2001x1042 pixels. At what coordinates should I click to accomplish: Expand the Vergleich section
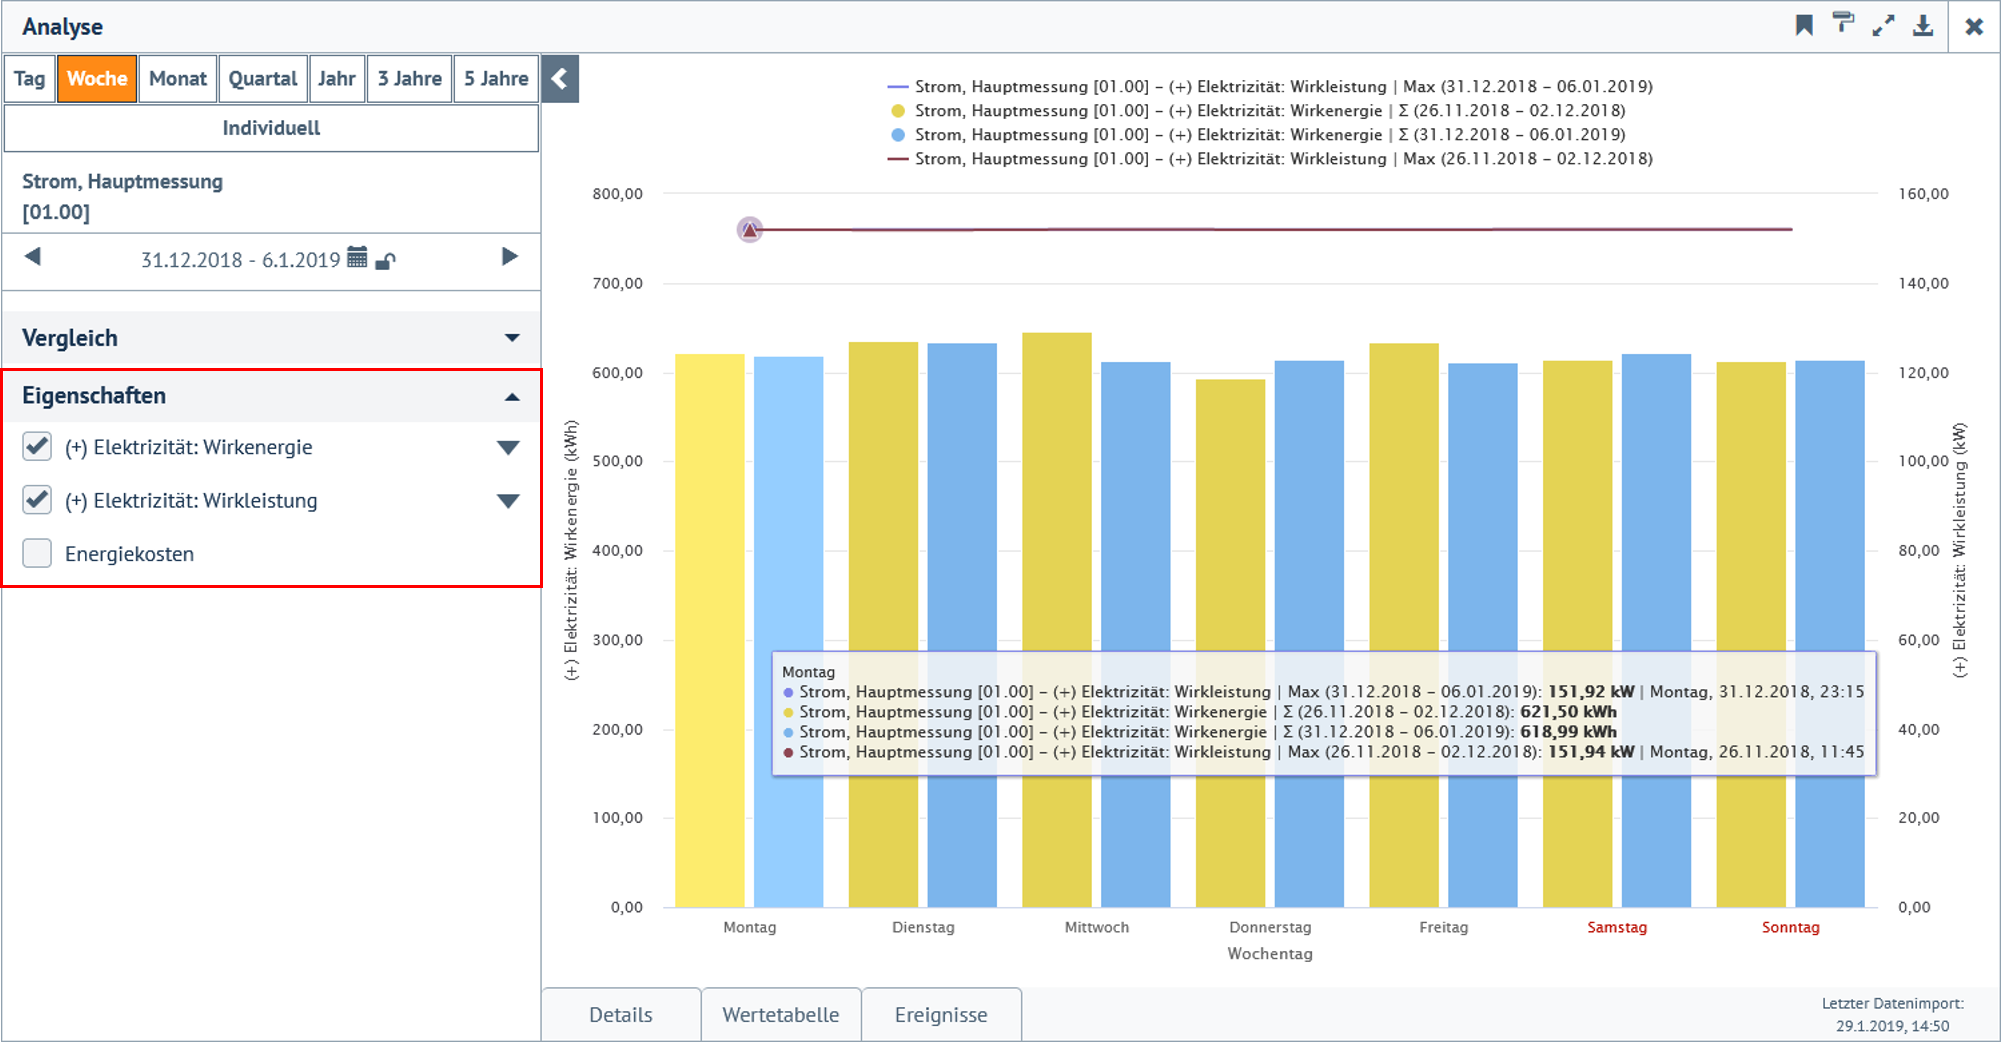pyautogui.click(x=511, y=338)
